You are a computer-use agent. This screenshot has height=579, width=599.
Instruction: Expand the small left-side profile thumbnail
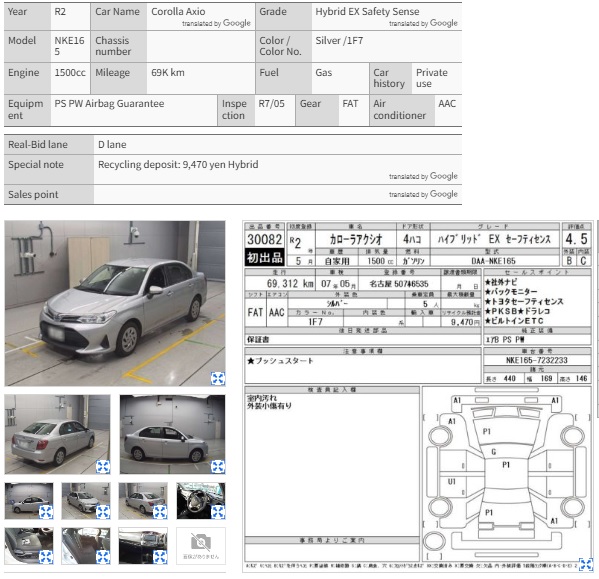[x=46, y=512]
